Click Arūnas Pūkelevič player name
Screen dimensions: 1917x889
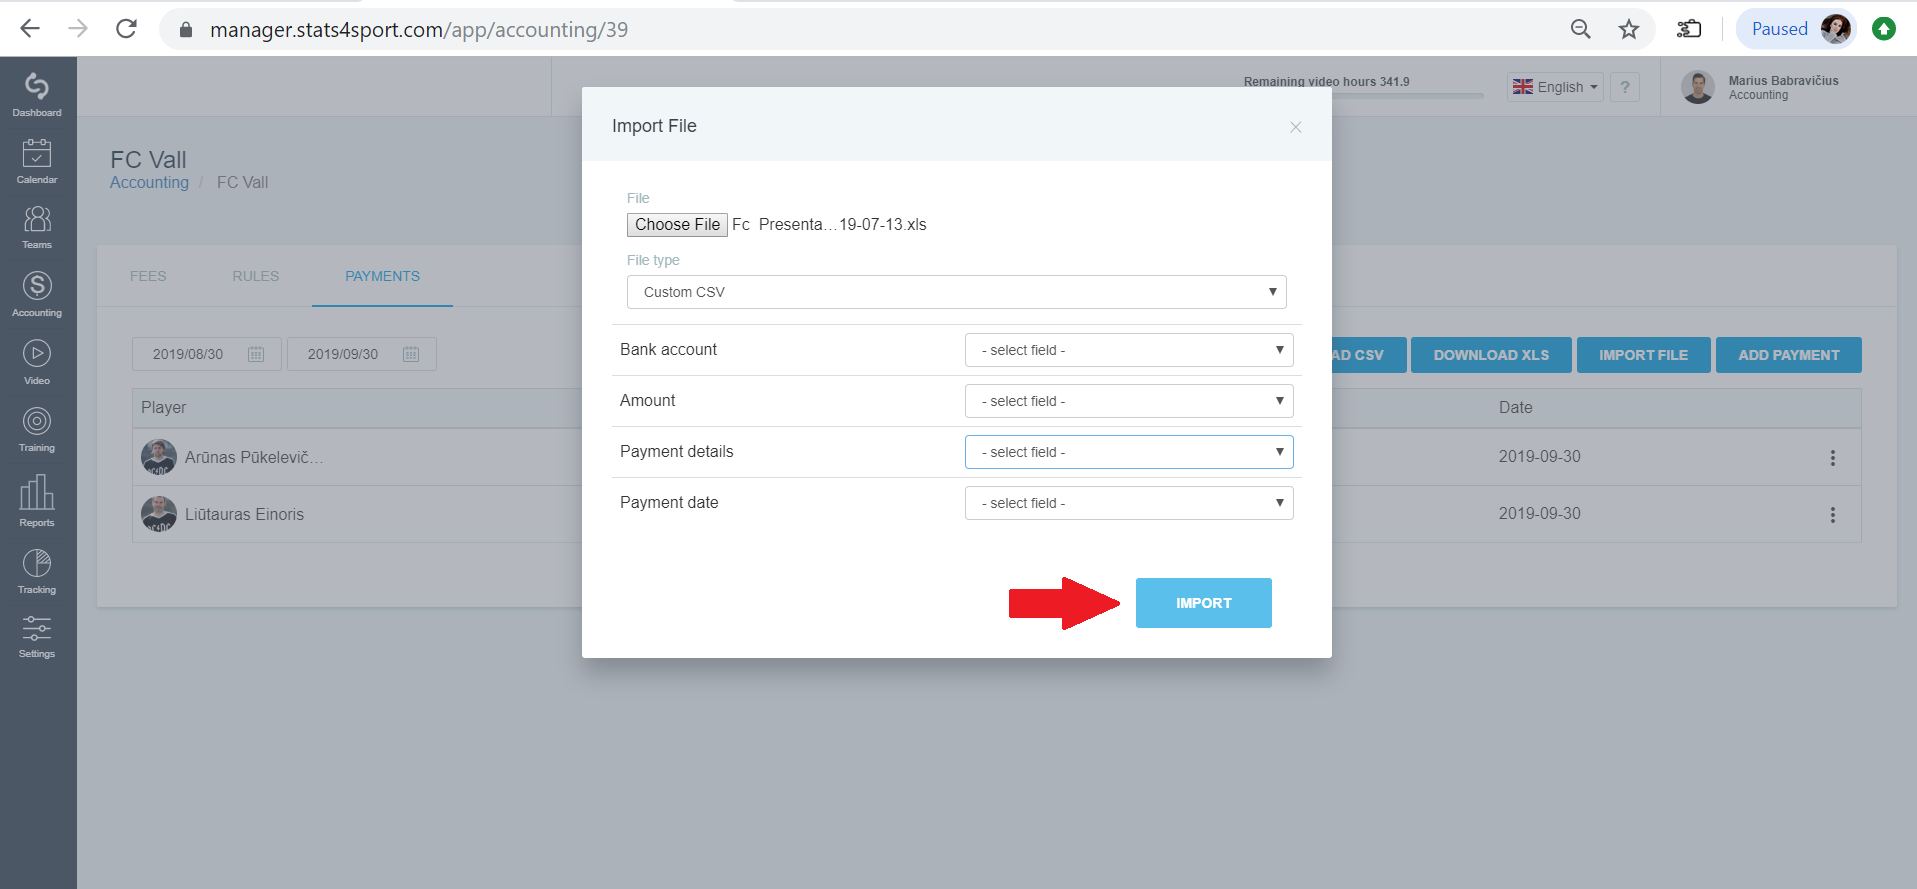(x=254, y=457)
